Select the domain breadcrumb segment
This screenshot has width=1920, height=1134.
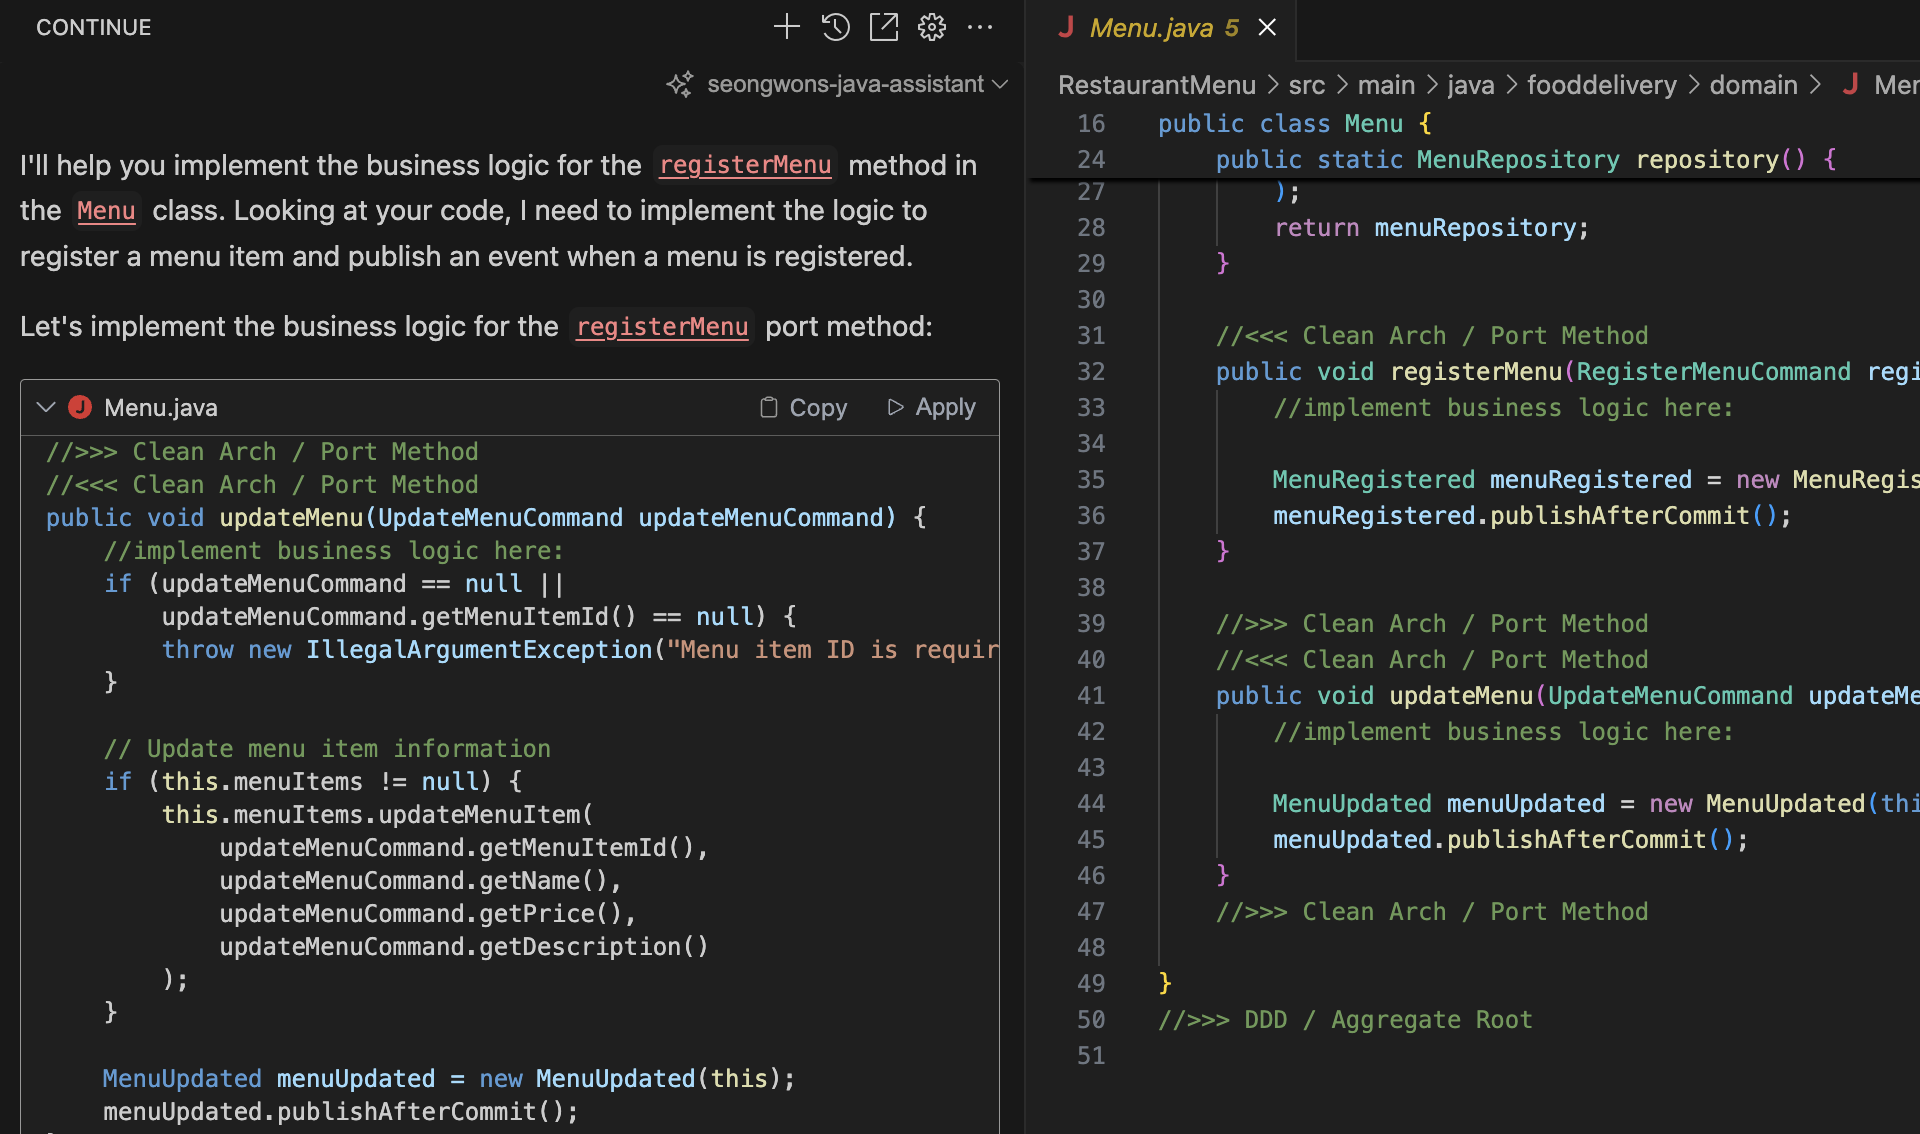point(1753,85)
